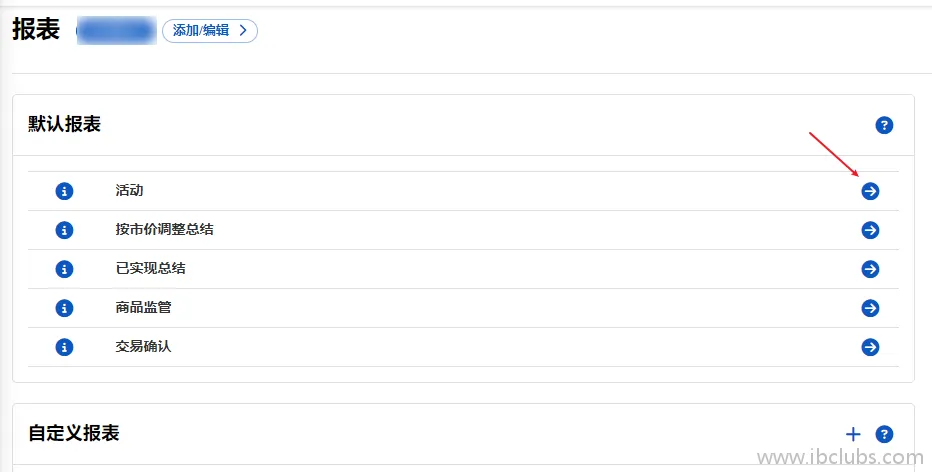Select the 活动 report row label
932x472 pixels.
[x=130, y=191]
